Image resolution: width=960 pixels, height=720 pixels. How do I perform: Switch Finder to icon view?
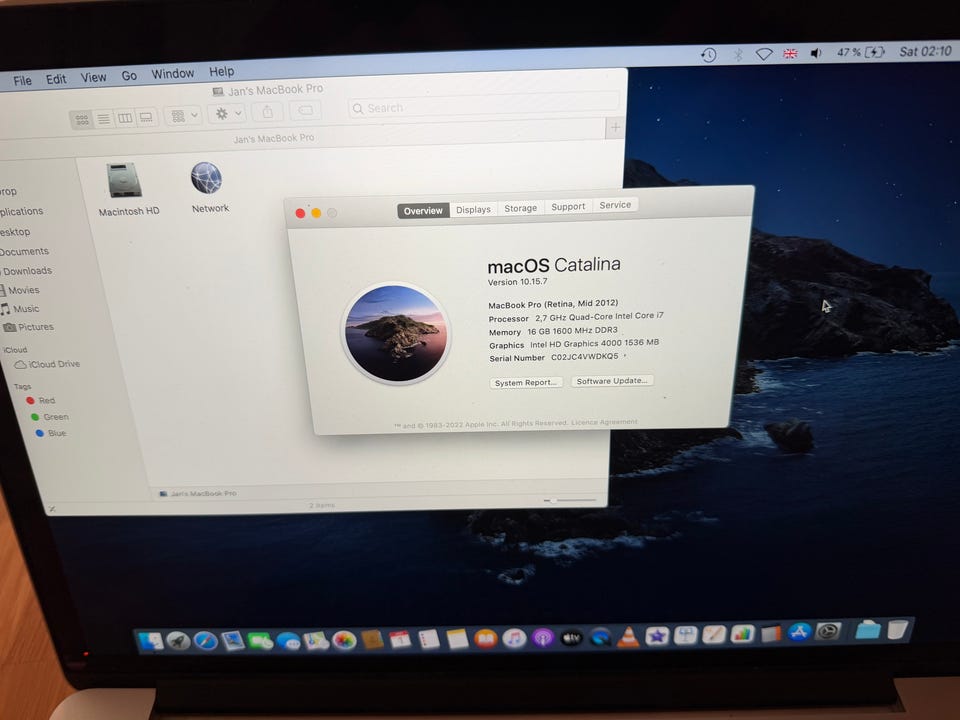tap(82, 119)
